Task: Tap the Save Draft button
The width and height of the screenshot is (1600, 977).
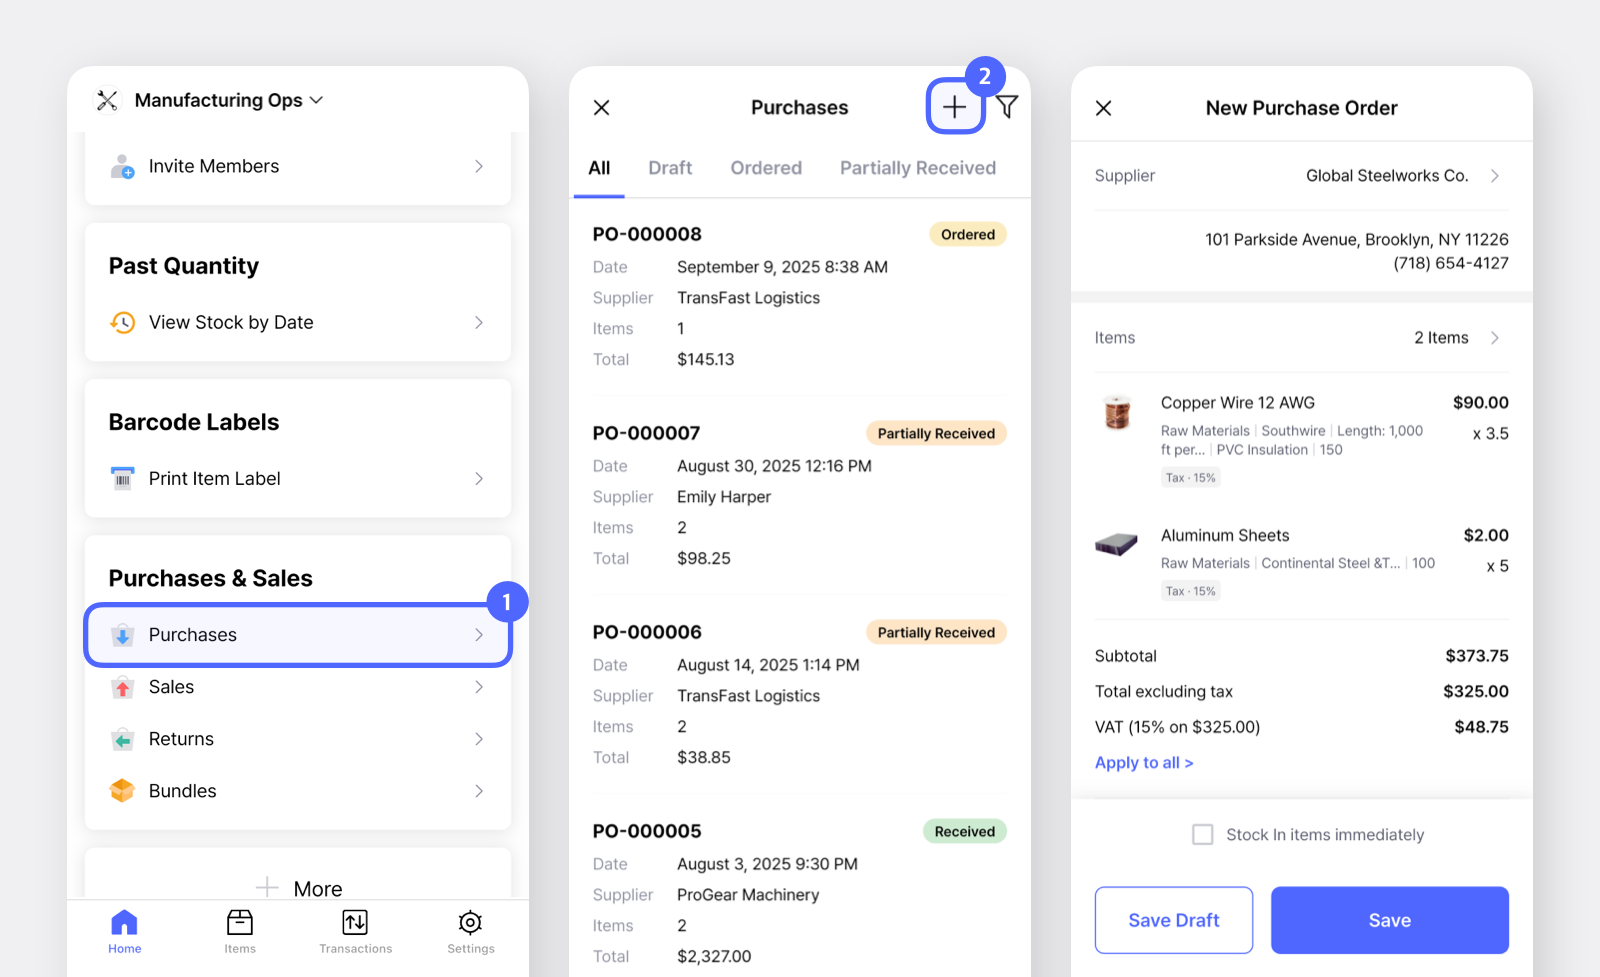Action: pyautogui.click(x=1173, y=920)
